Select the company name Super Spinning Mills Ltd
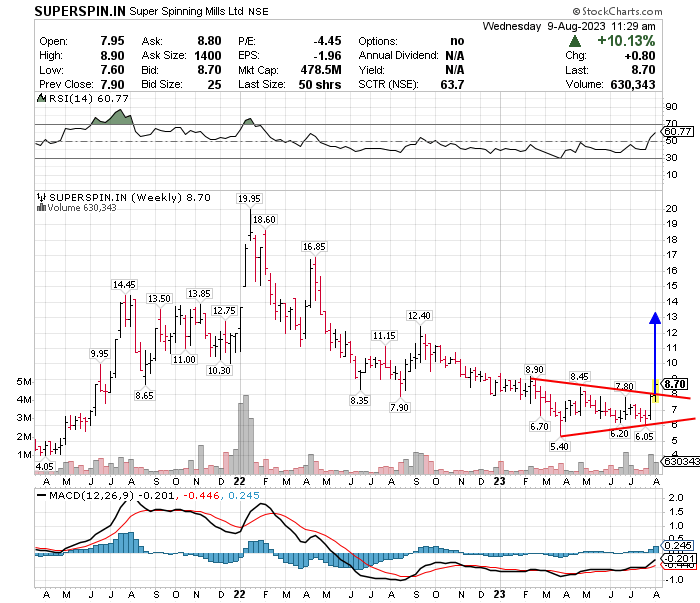Image resolution: width=700 pixels, height=603 pixels. (x=187, y=12)
